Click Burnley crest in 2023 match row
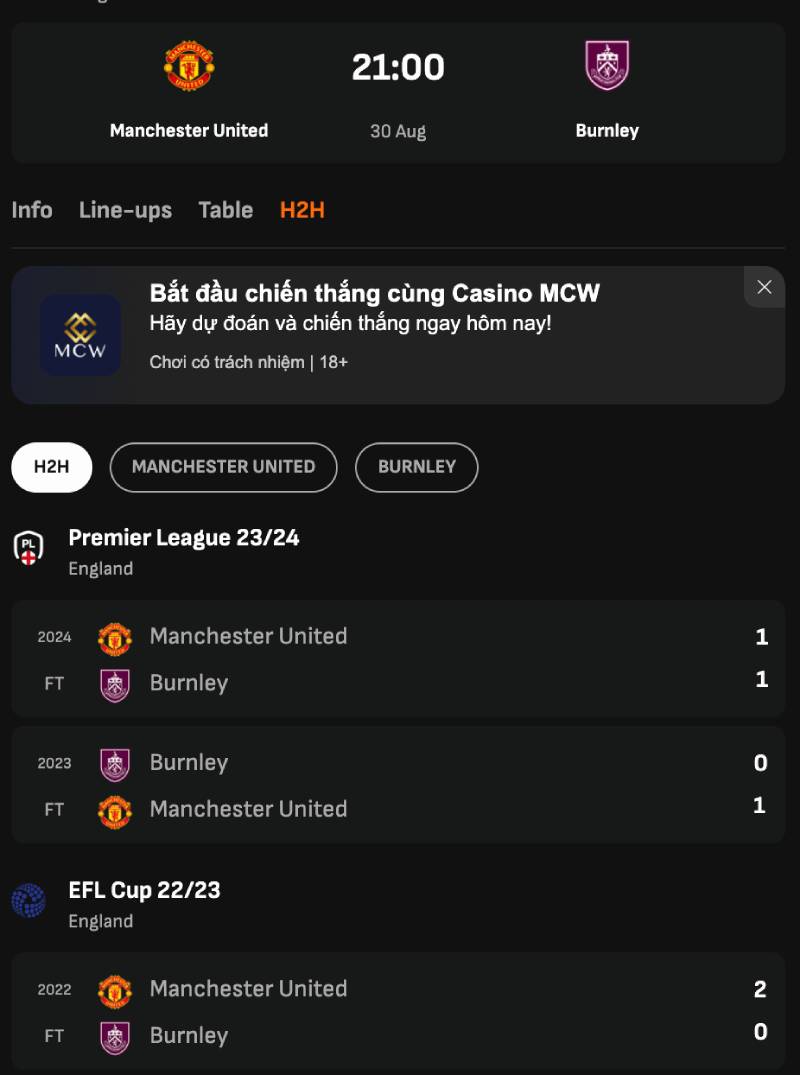The height and width of the screenshot is (1075, 800). coord(115,764)
